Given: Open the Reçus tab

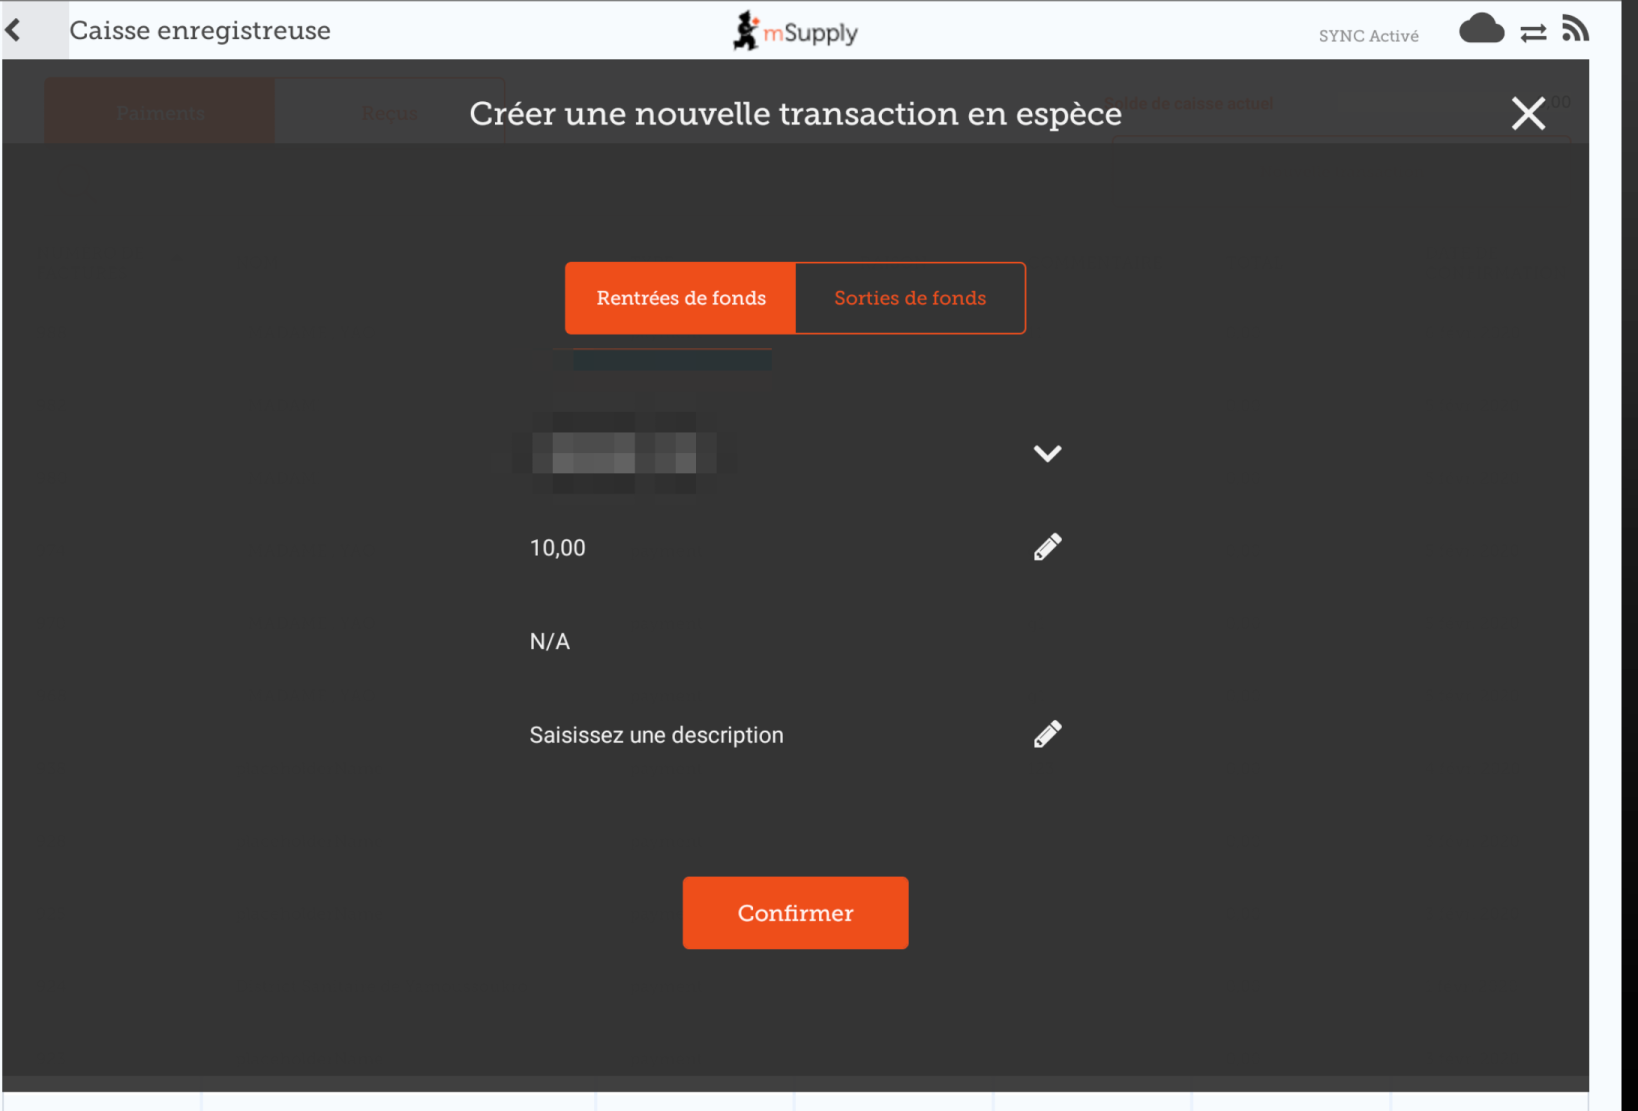Looking at the screenshot, I should click(x=389, y=113).
